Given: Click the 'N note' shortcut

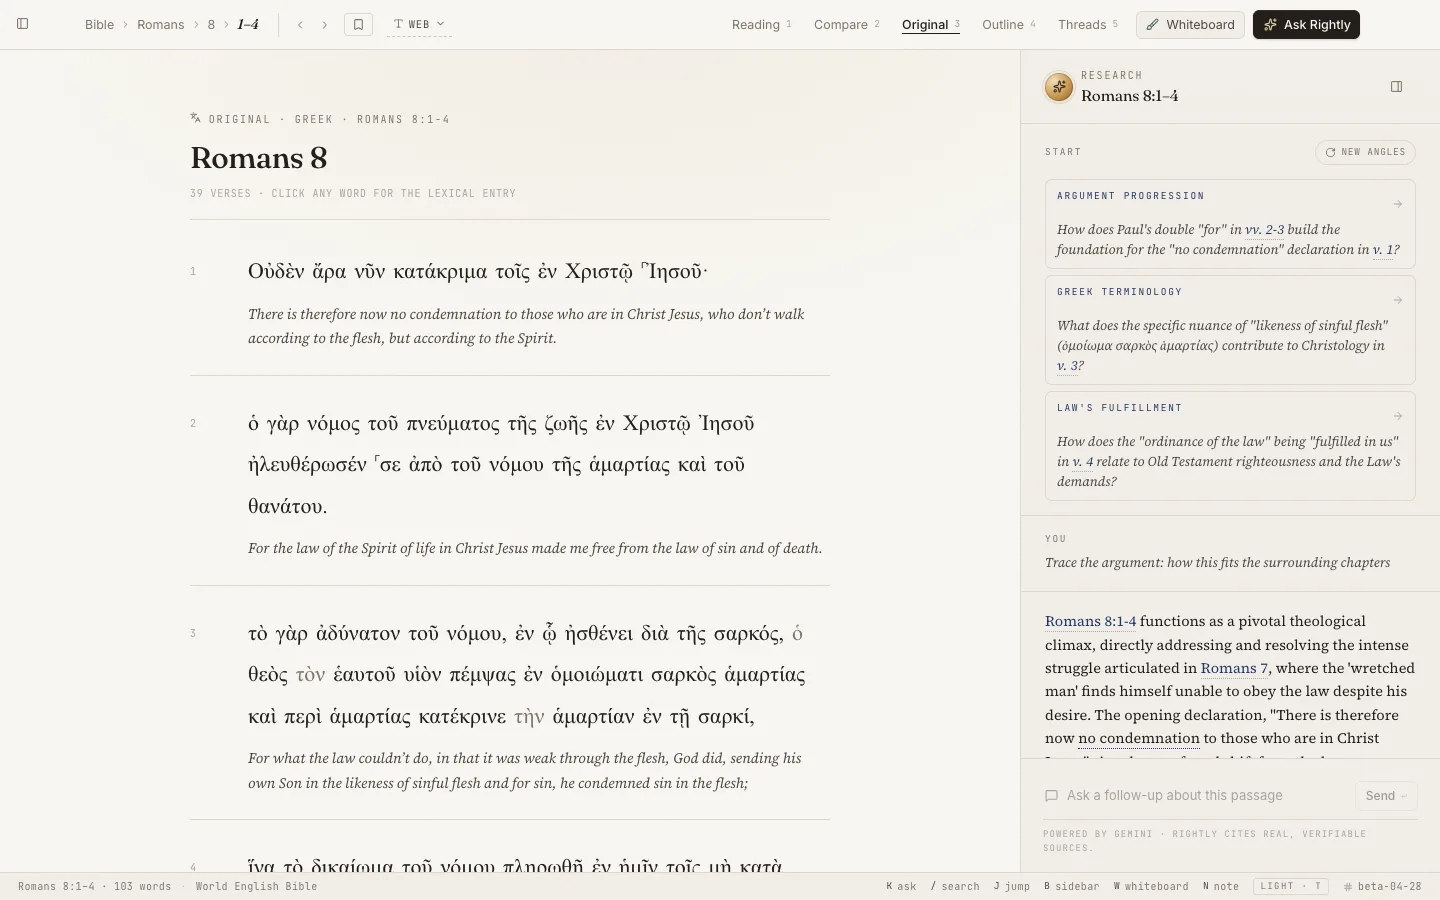Looking at the screenshot, I should tap(1221, 886).
